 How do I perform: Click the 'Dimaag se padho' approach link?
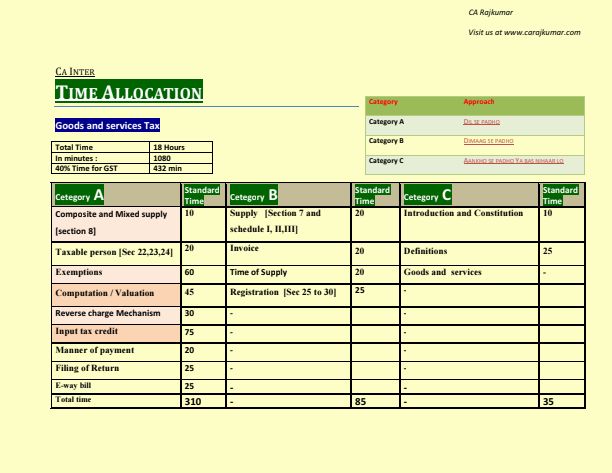pos(488,141)
